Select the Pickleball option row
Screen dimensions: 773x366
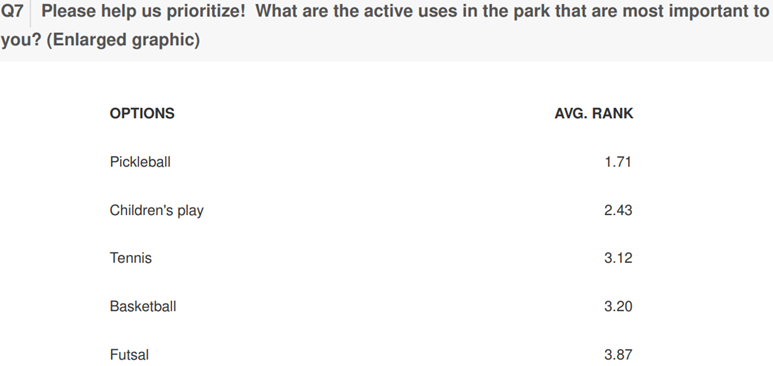pyautogui.click(x=371, y=162)
